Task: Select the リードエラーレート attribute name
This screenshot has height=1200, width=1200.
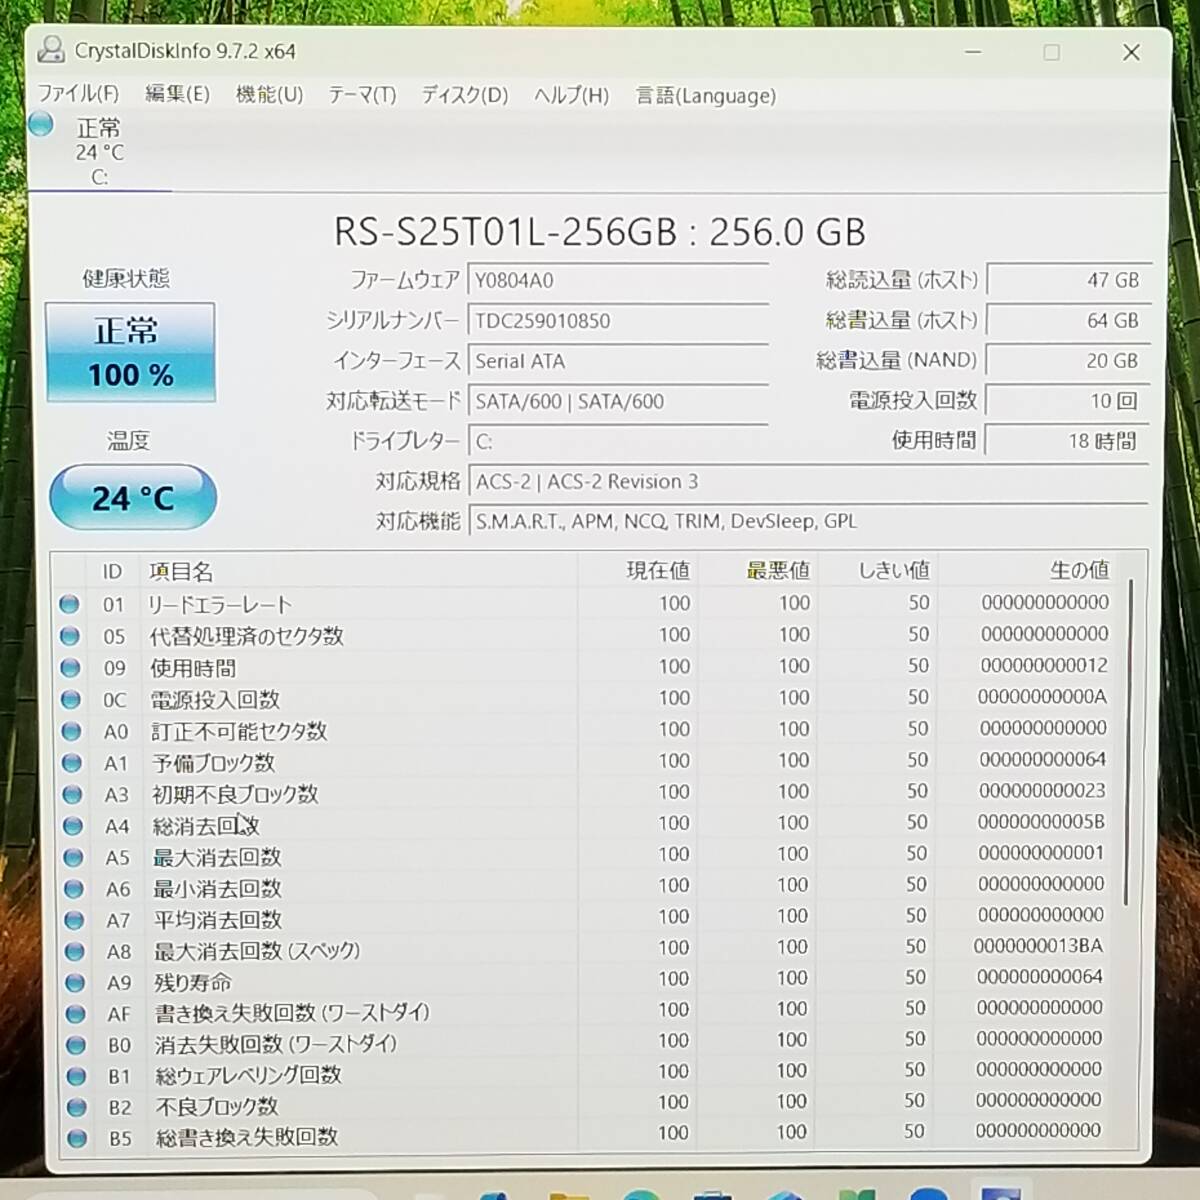Action: [x=219, y=604]
